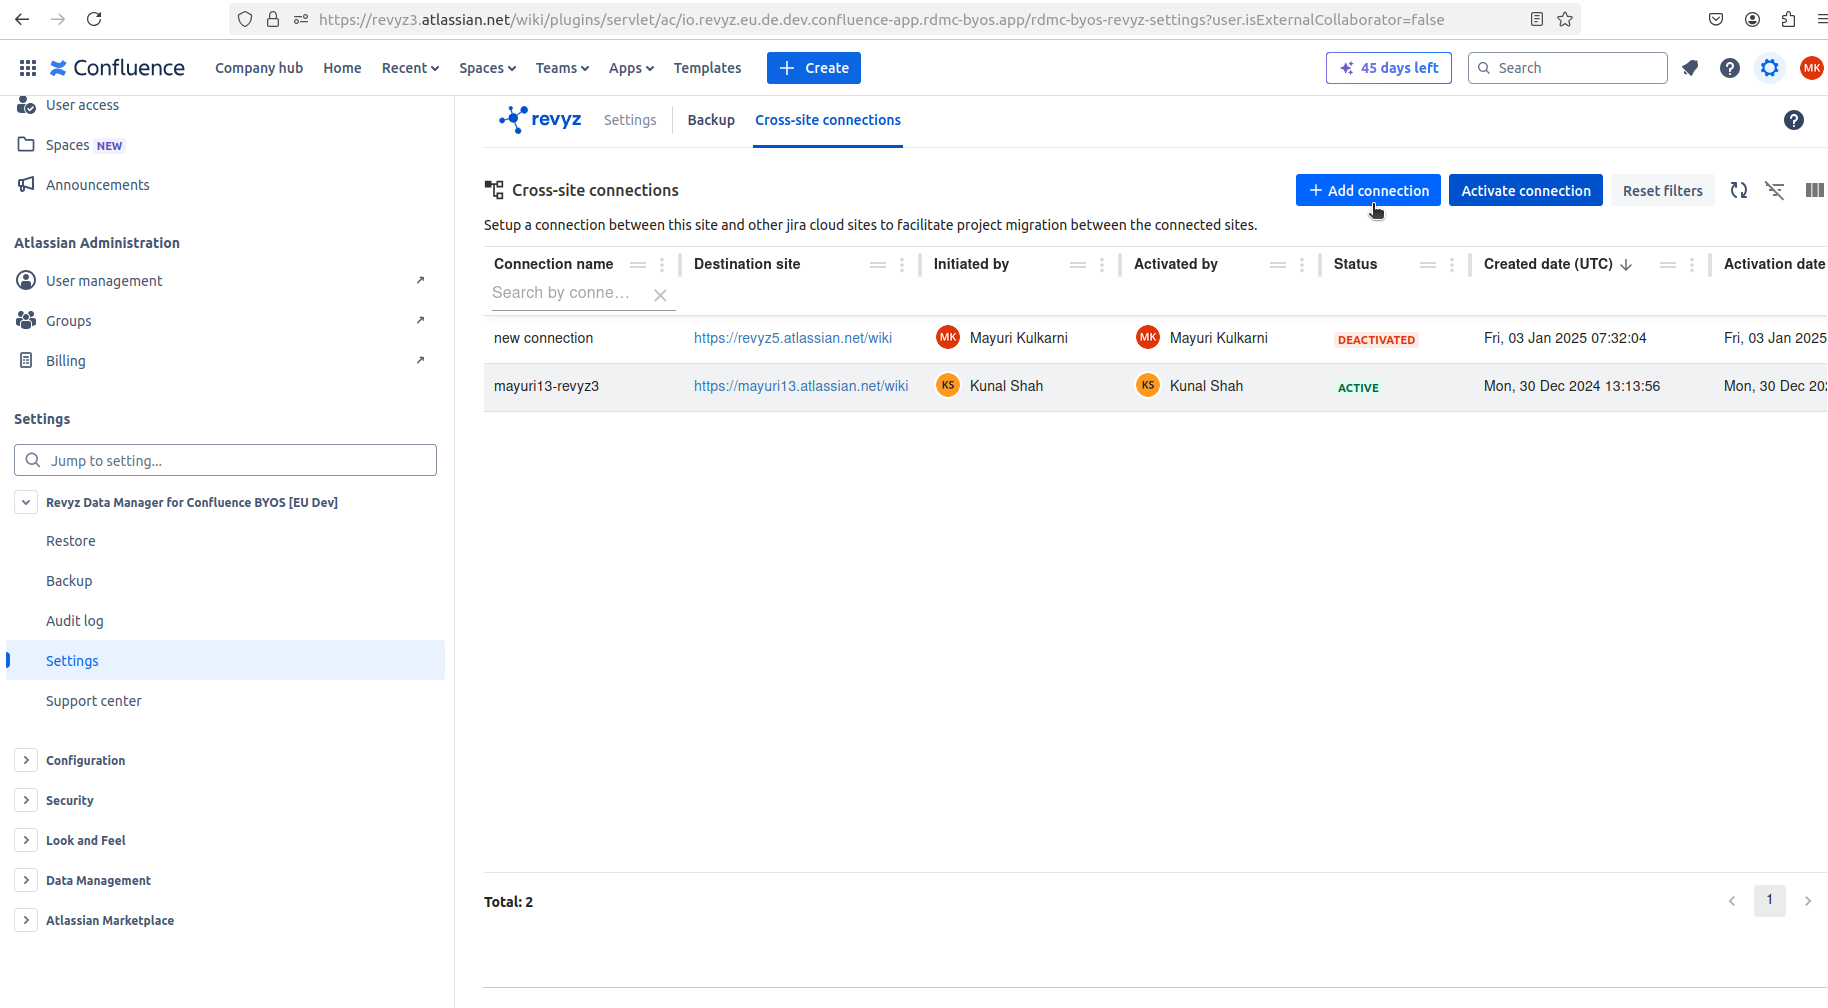Toggle reader view in address bar
1828x1008 pixels.
[1537, 19]
